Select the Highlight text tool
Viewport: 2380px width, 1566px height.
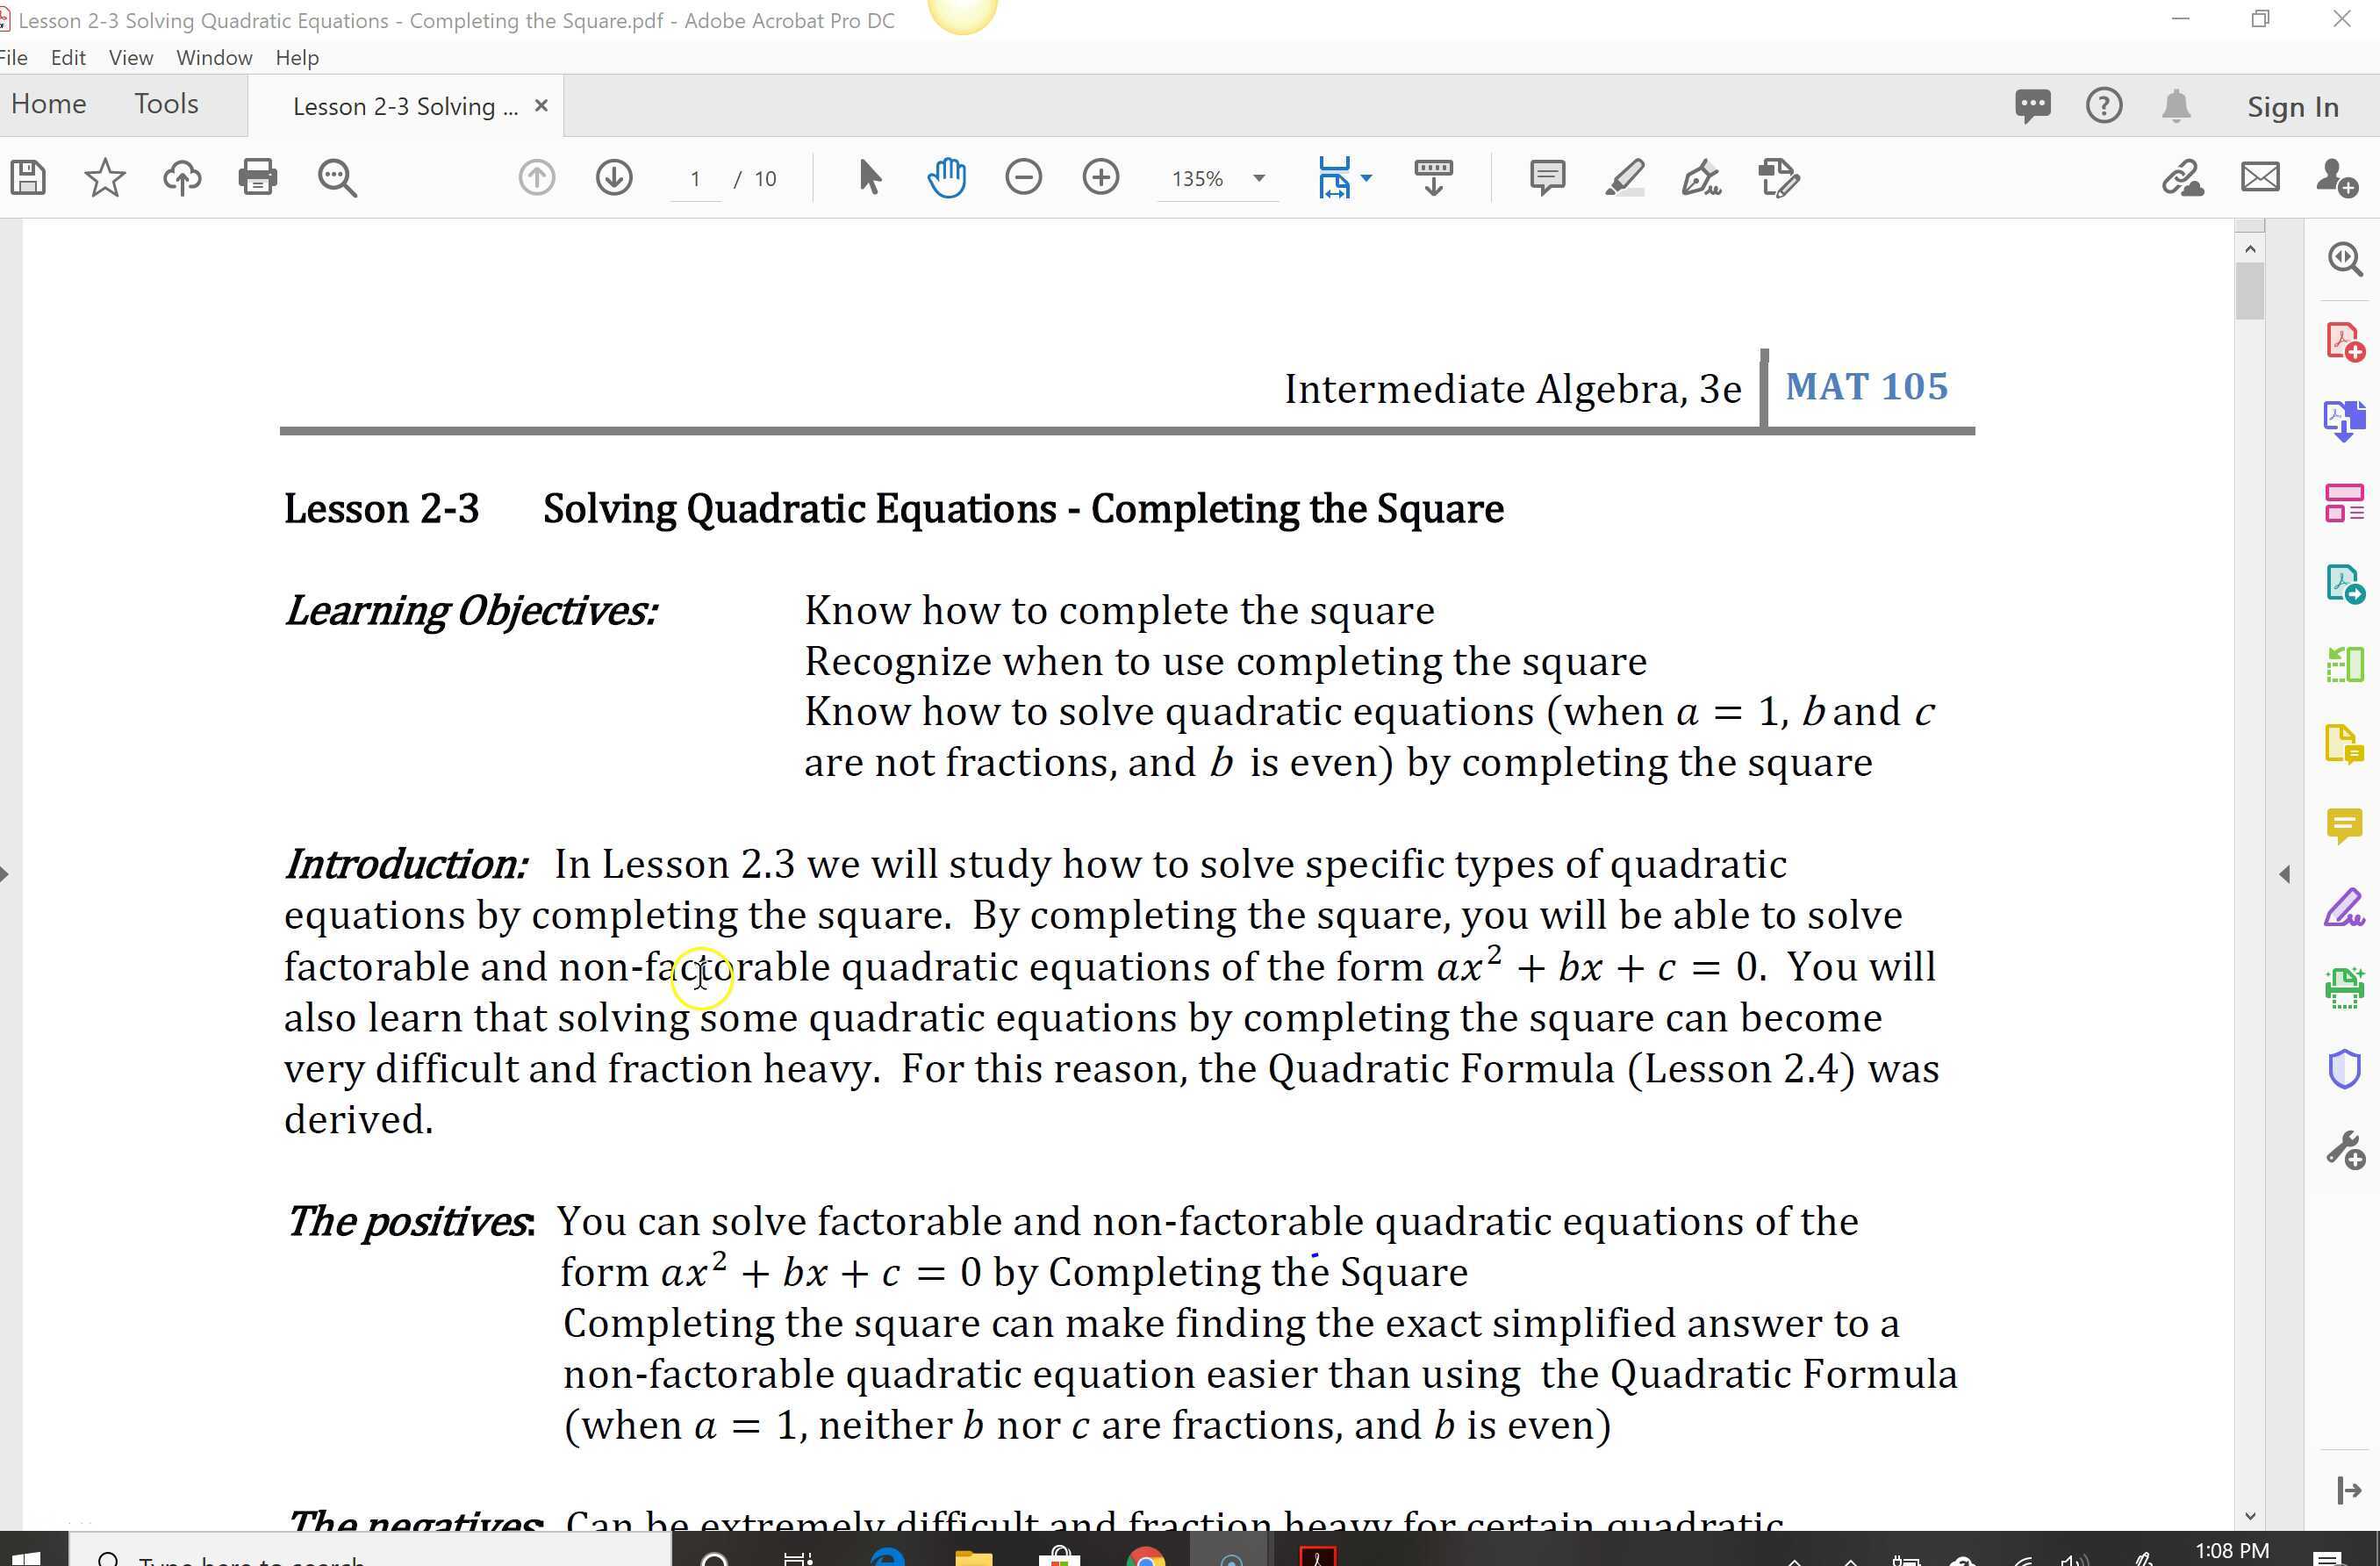click(1624, 178)
